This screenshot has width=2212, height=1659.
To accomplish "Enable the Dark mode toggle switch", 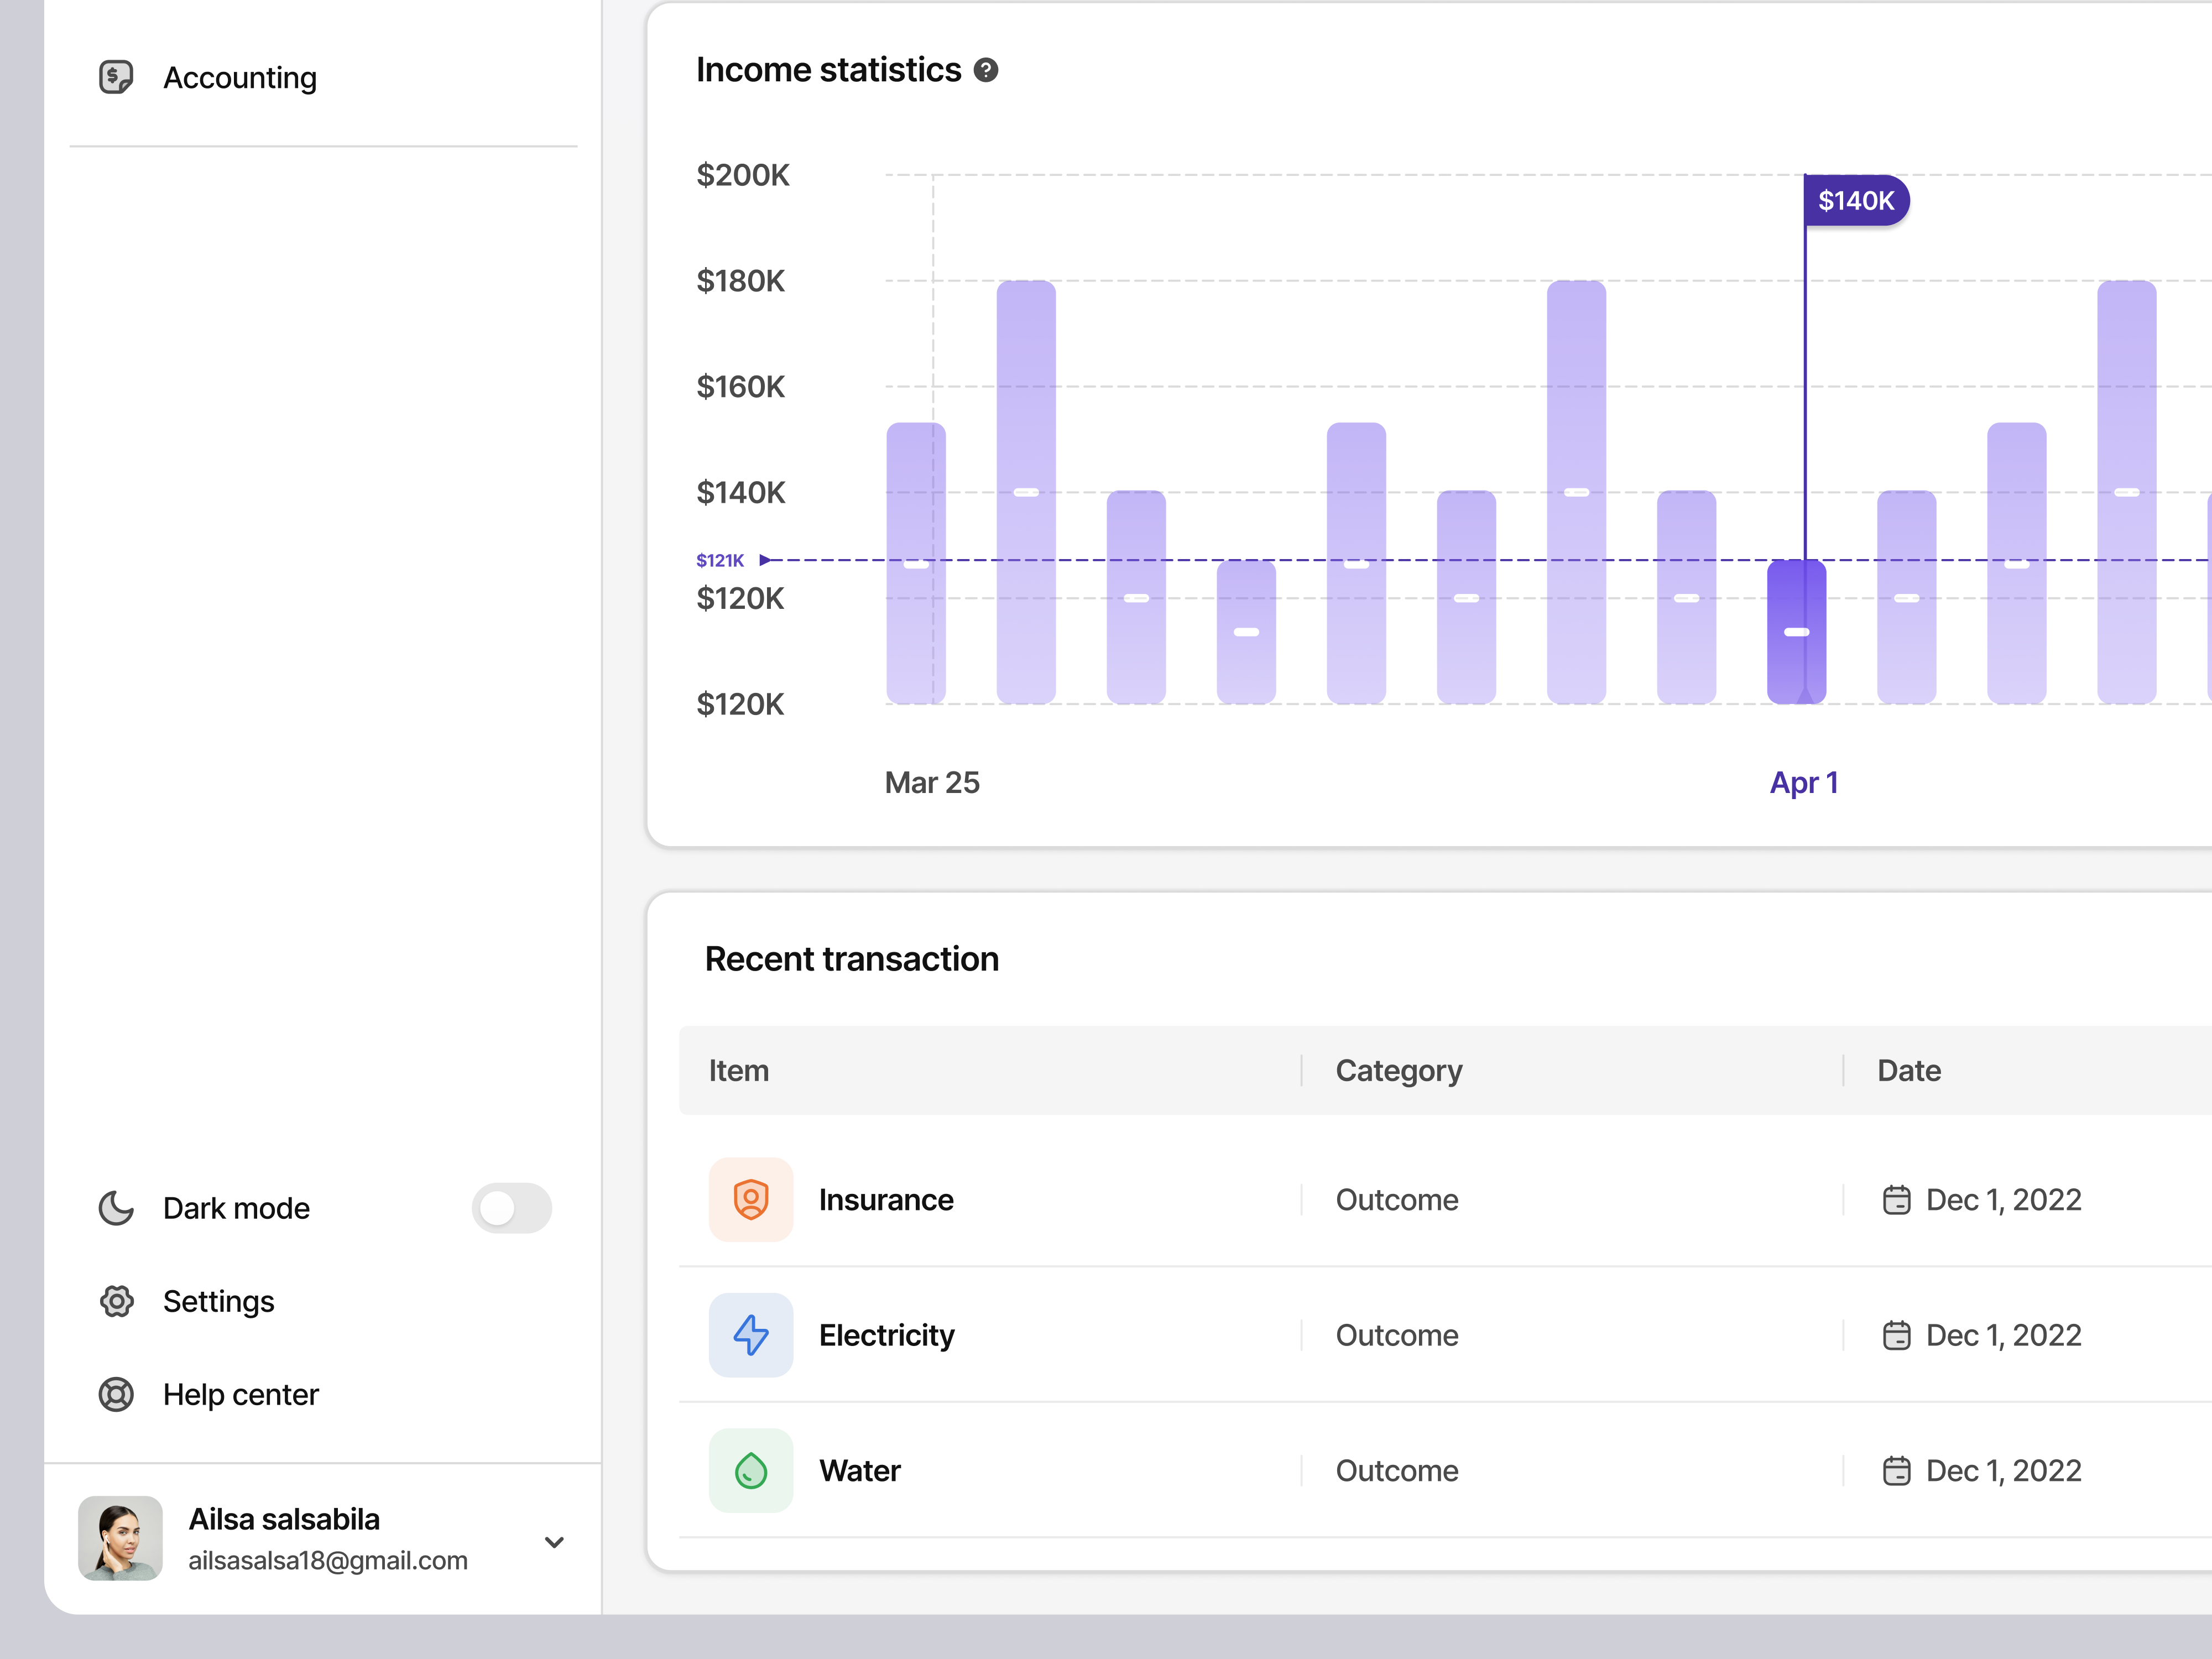I will click(511, 1208).
